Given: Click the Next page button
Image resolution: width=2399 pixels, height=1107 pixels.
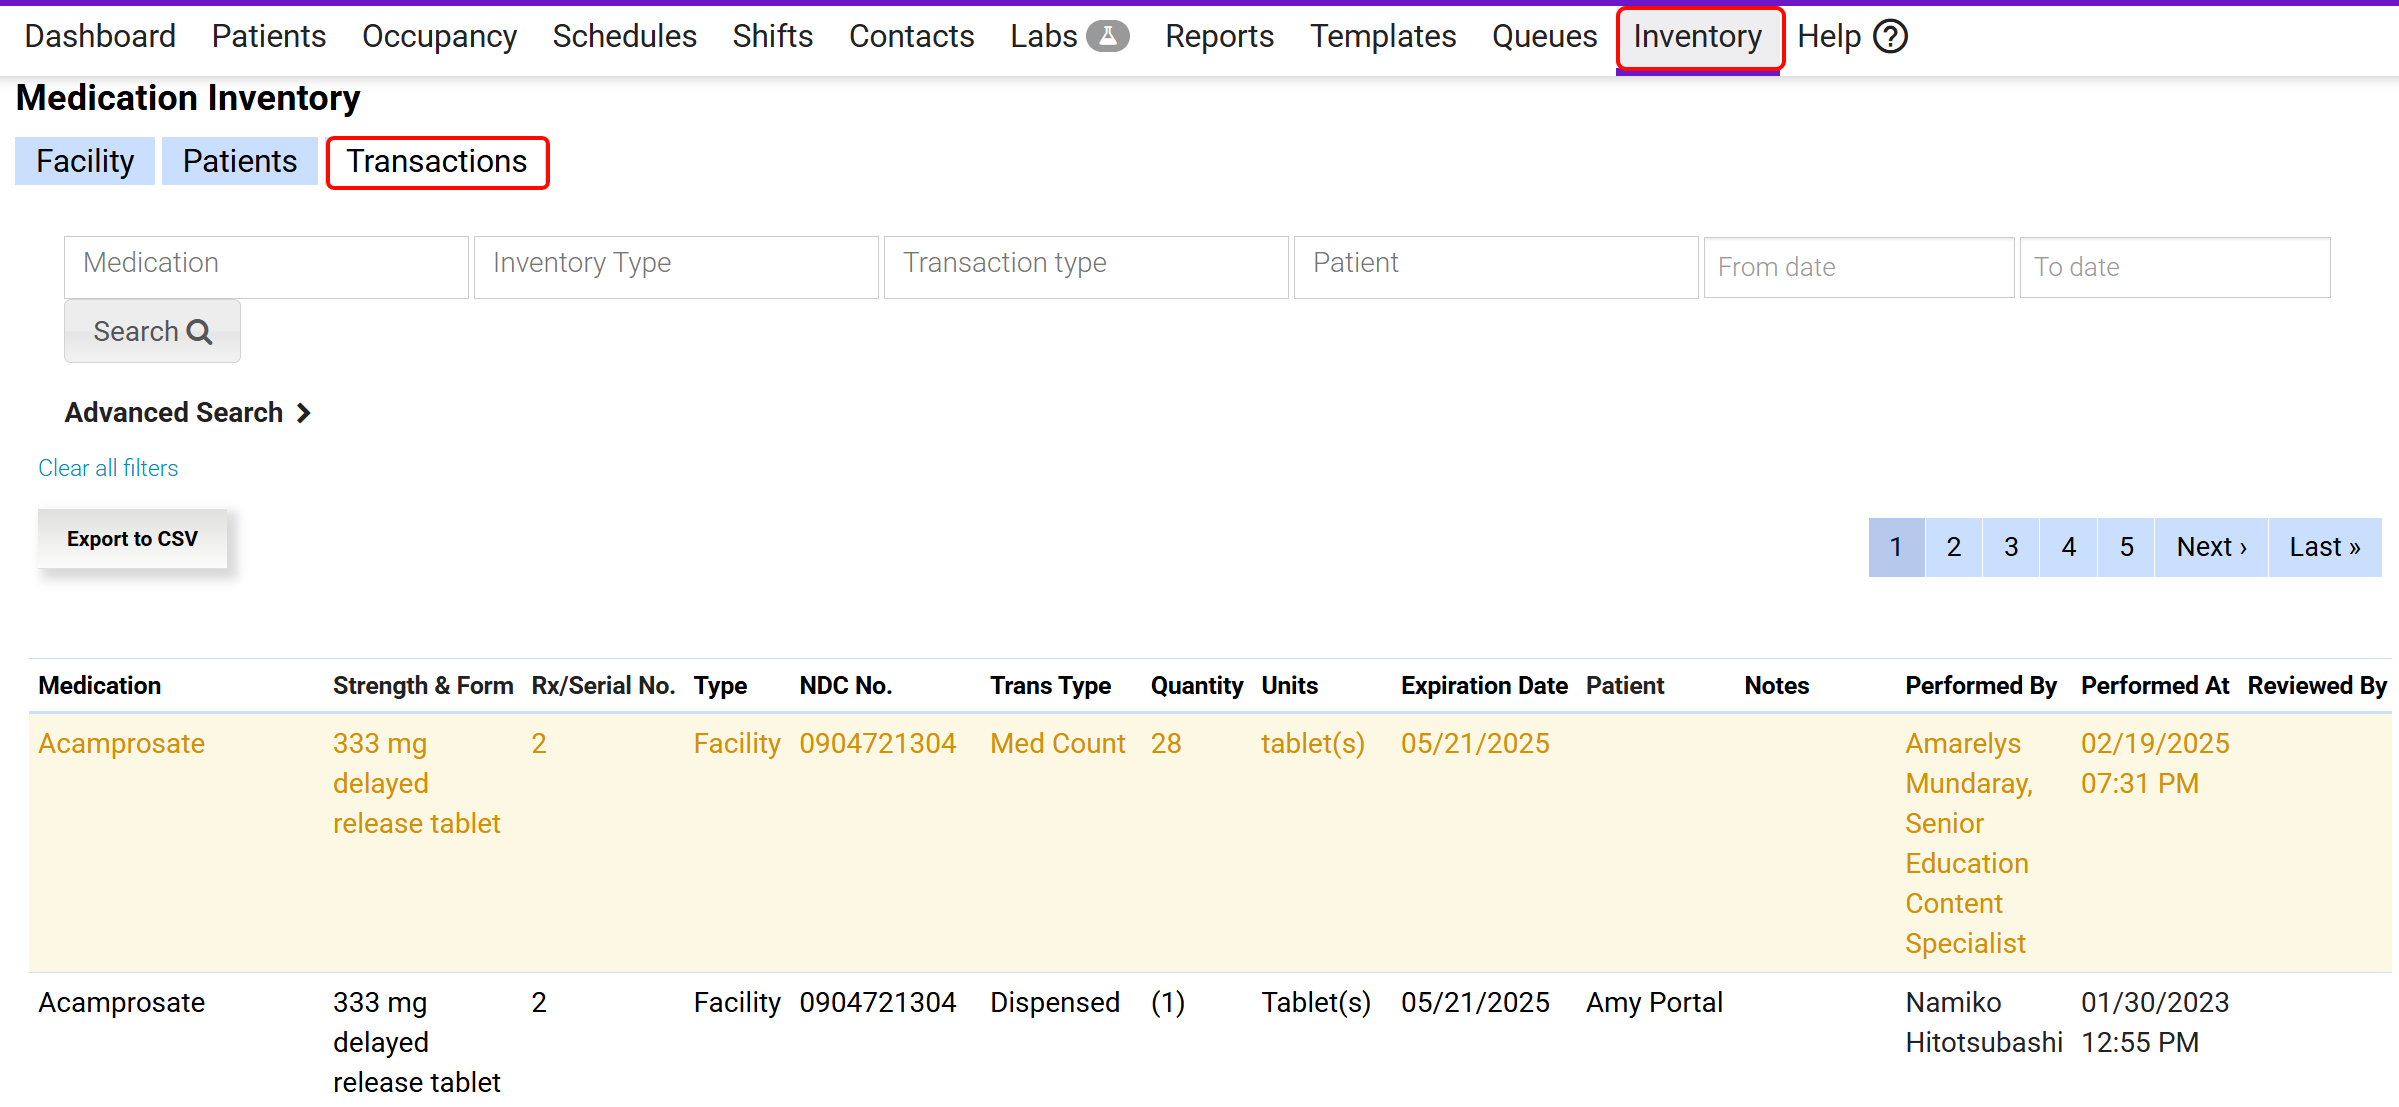Looking at the screenshot, I should [2211, 547].
